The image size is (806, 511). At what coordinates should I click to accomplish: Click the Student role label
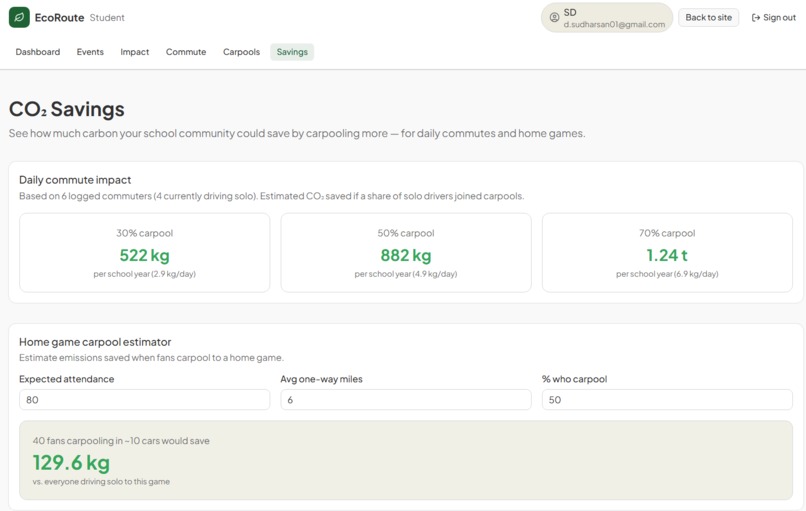click(x=107, y=17)
